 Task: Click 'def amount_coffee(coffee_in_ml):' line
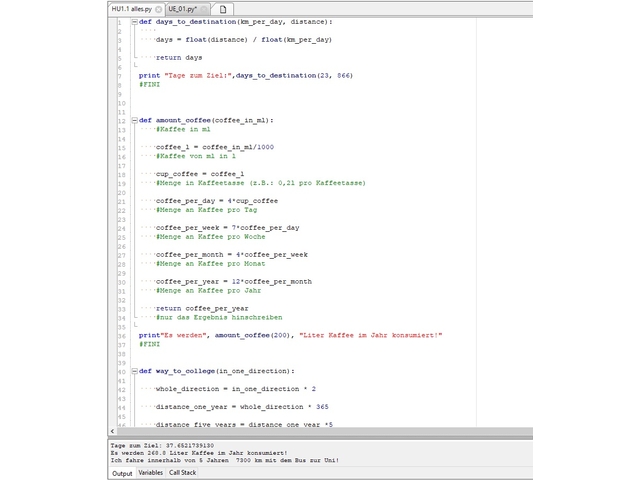206,120
